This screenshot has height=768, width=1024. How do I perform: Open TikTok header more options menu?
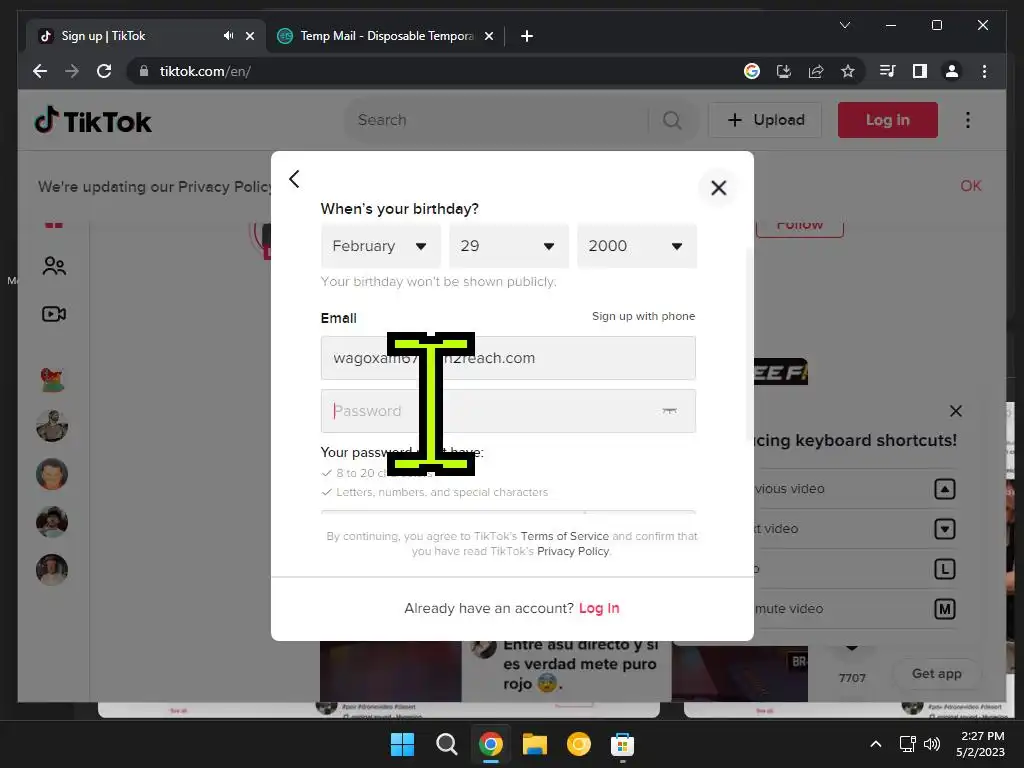[968, 120]
